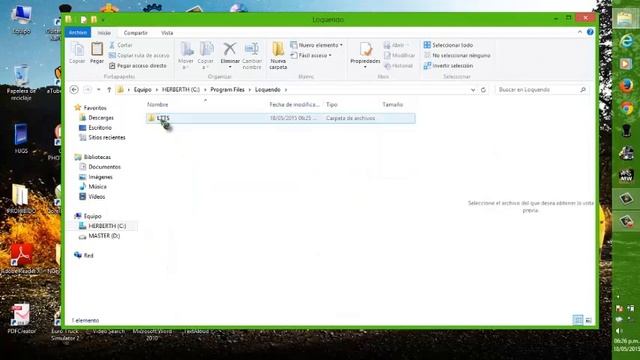Viewport: 640px width, 360px height.
Task: Open Sitios recientes in the sidebar
Action: (102, 138)
